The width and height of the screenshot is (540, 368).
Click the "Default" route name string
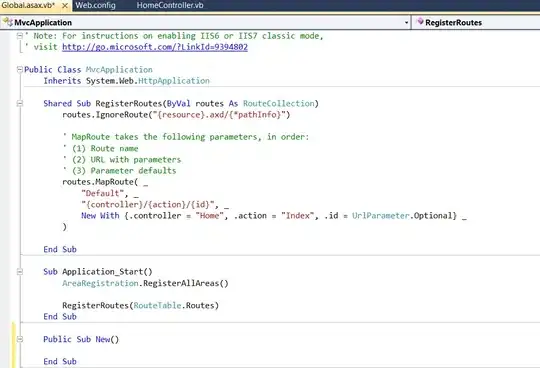click(102, 193)
